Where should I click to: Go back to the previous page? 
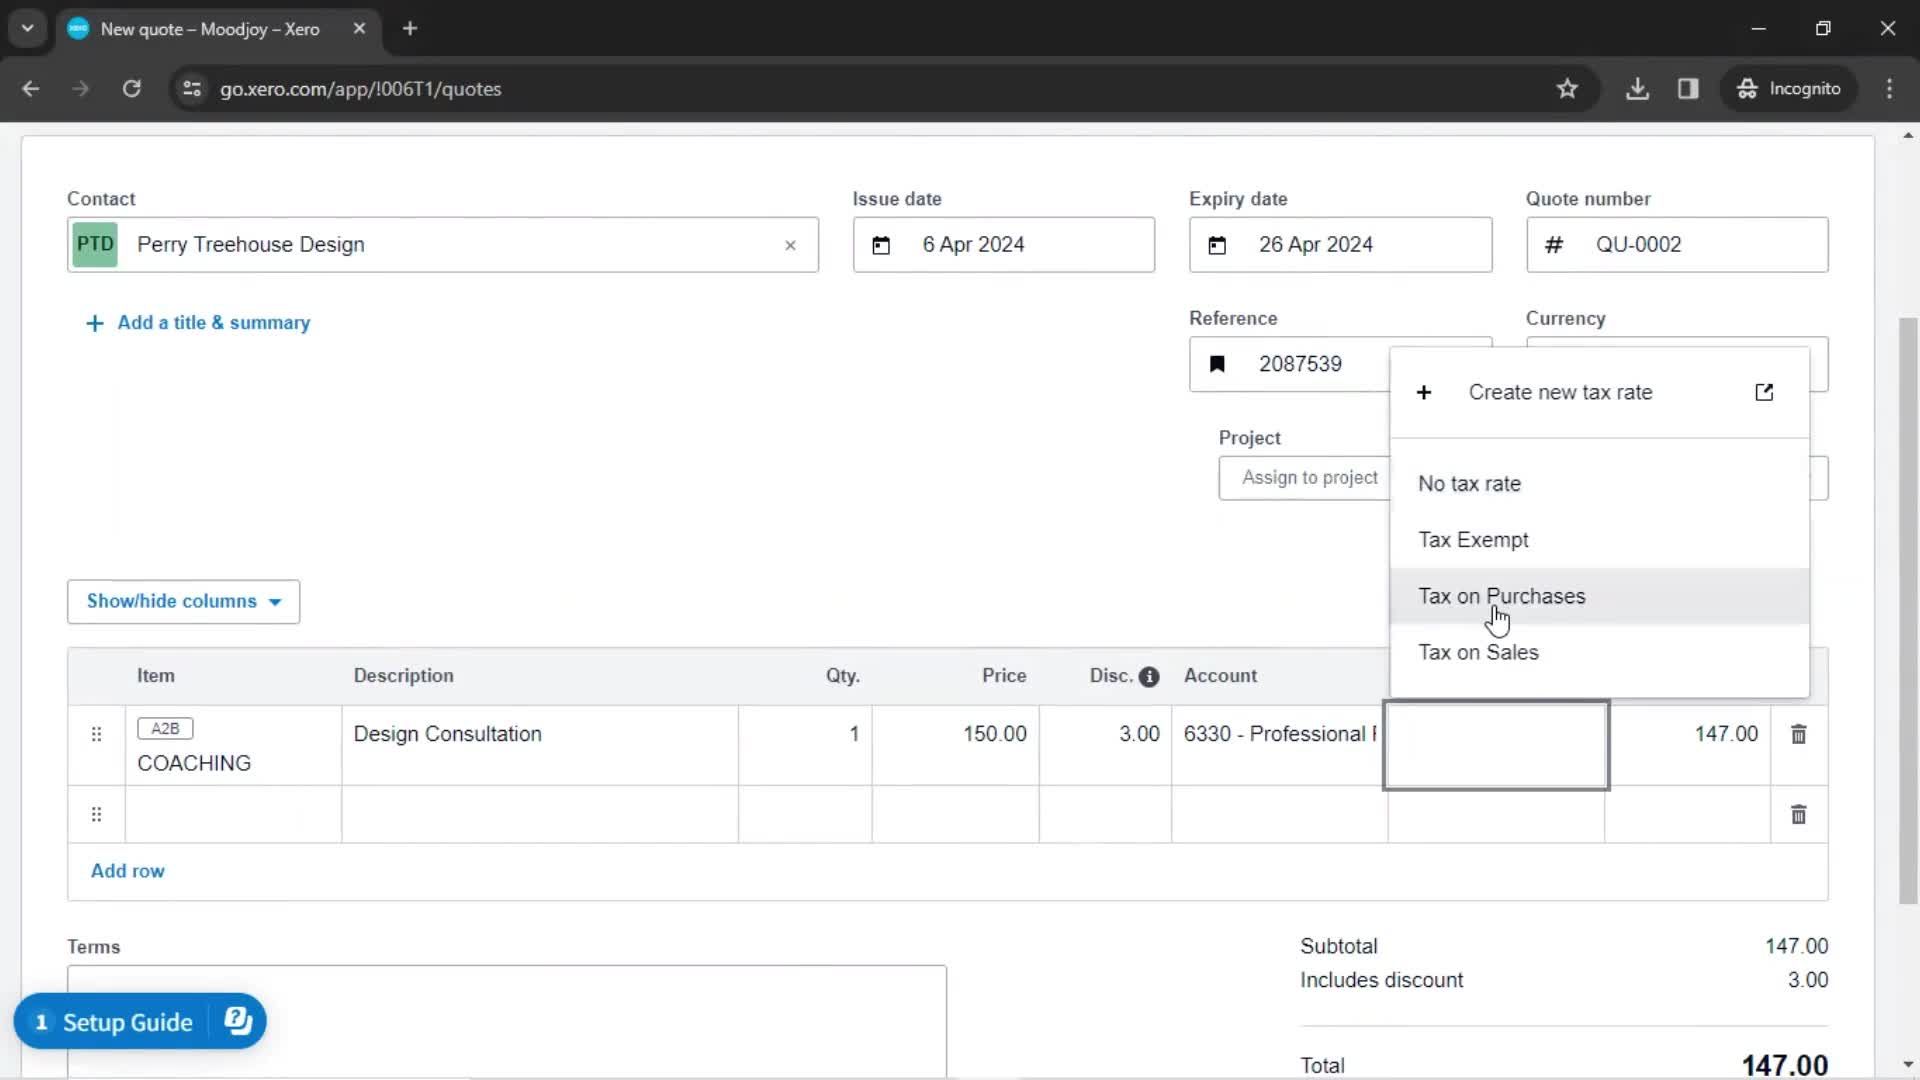tap(31, 89)
